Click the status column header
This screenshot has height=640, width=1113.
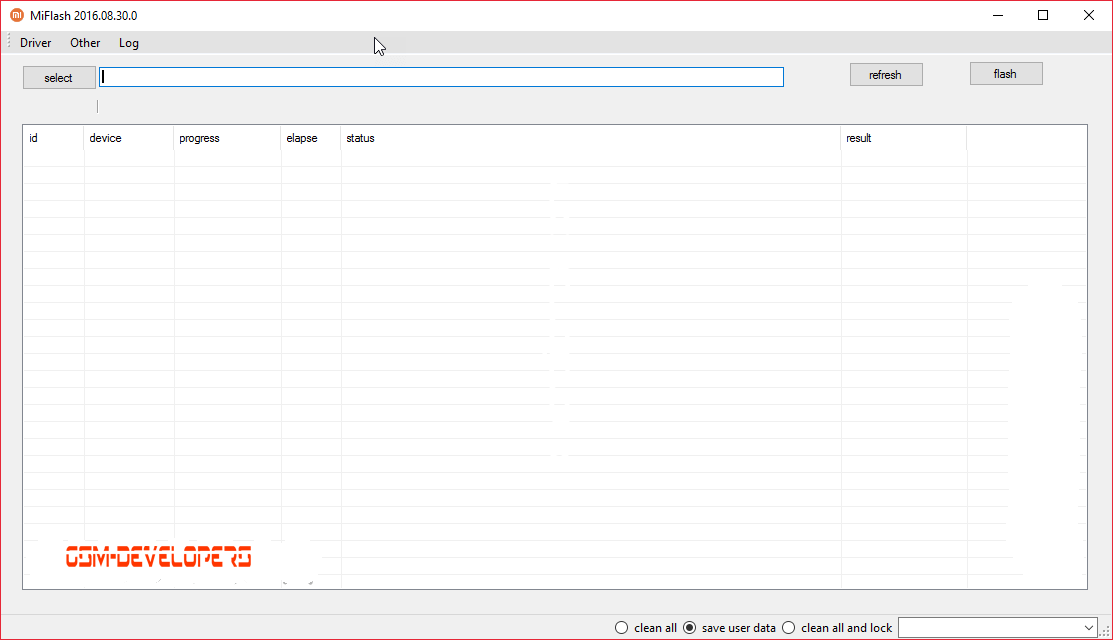591,138
